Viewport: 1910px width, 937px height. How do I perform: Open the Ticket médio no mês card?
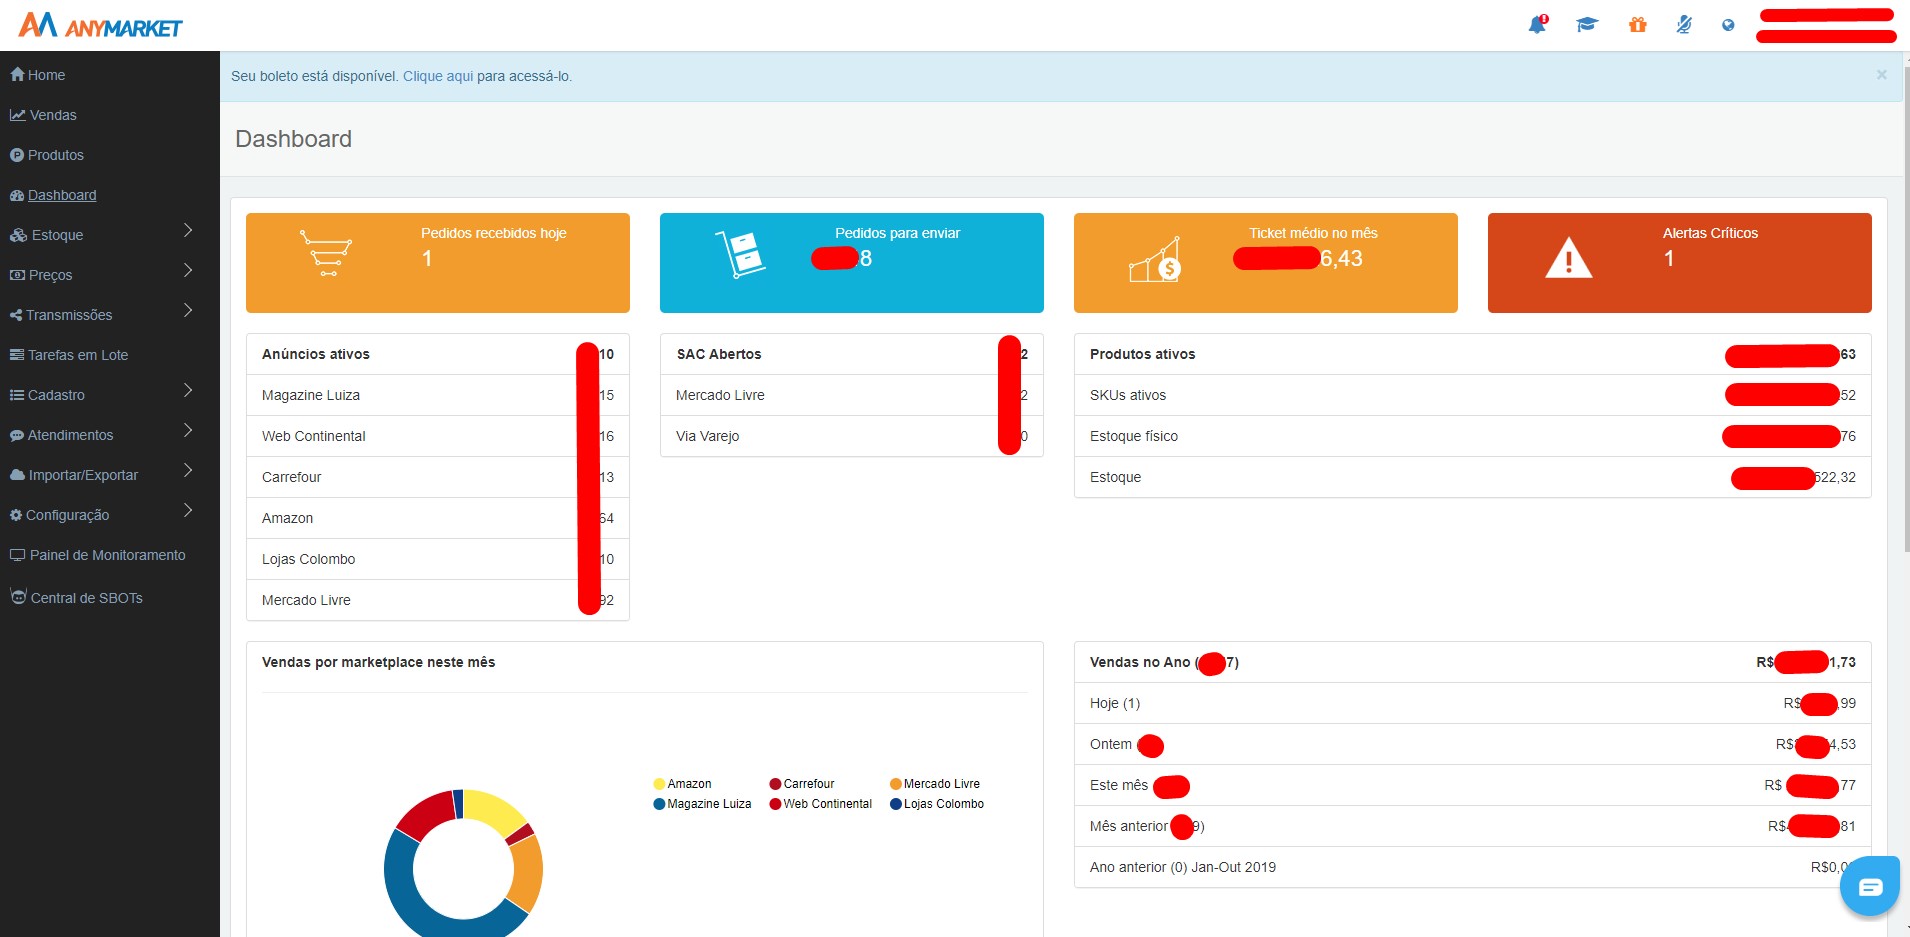[1266, 263]
